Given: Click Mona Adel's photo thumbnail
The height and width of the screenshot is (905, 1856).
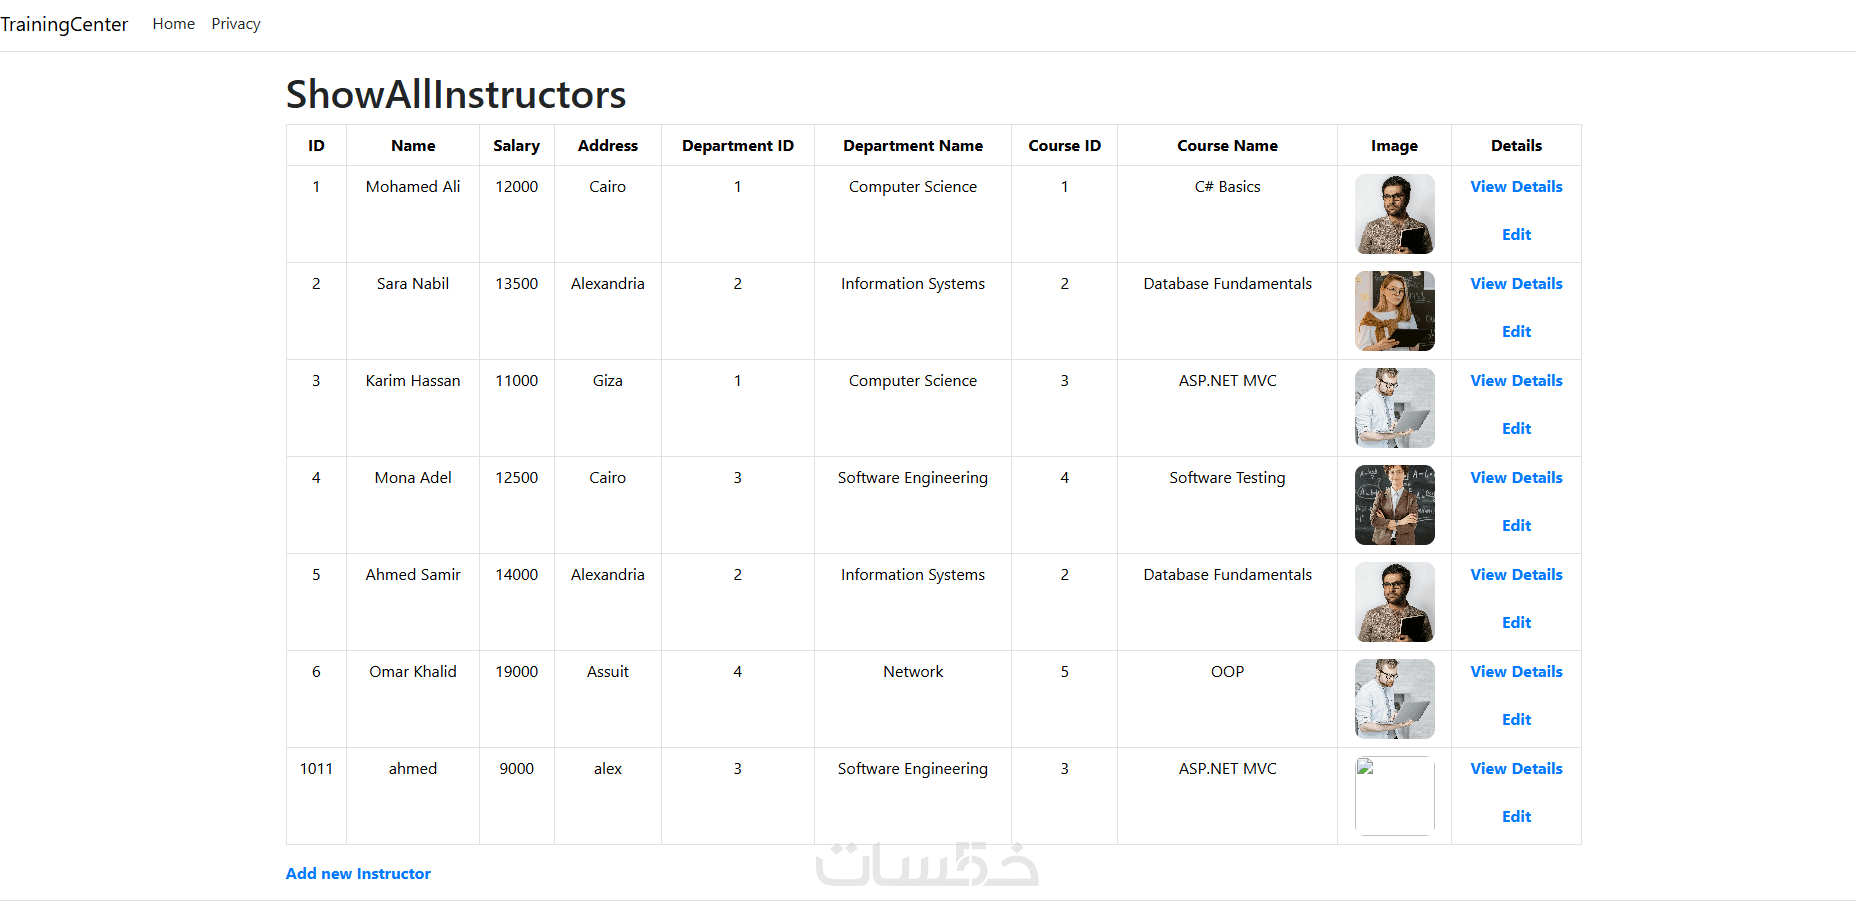Looking at the screenshot, I should click(1394, 505).
